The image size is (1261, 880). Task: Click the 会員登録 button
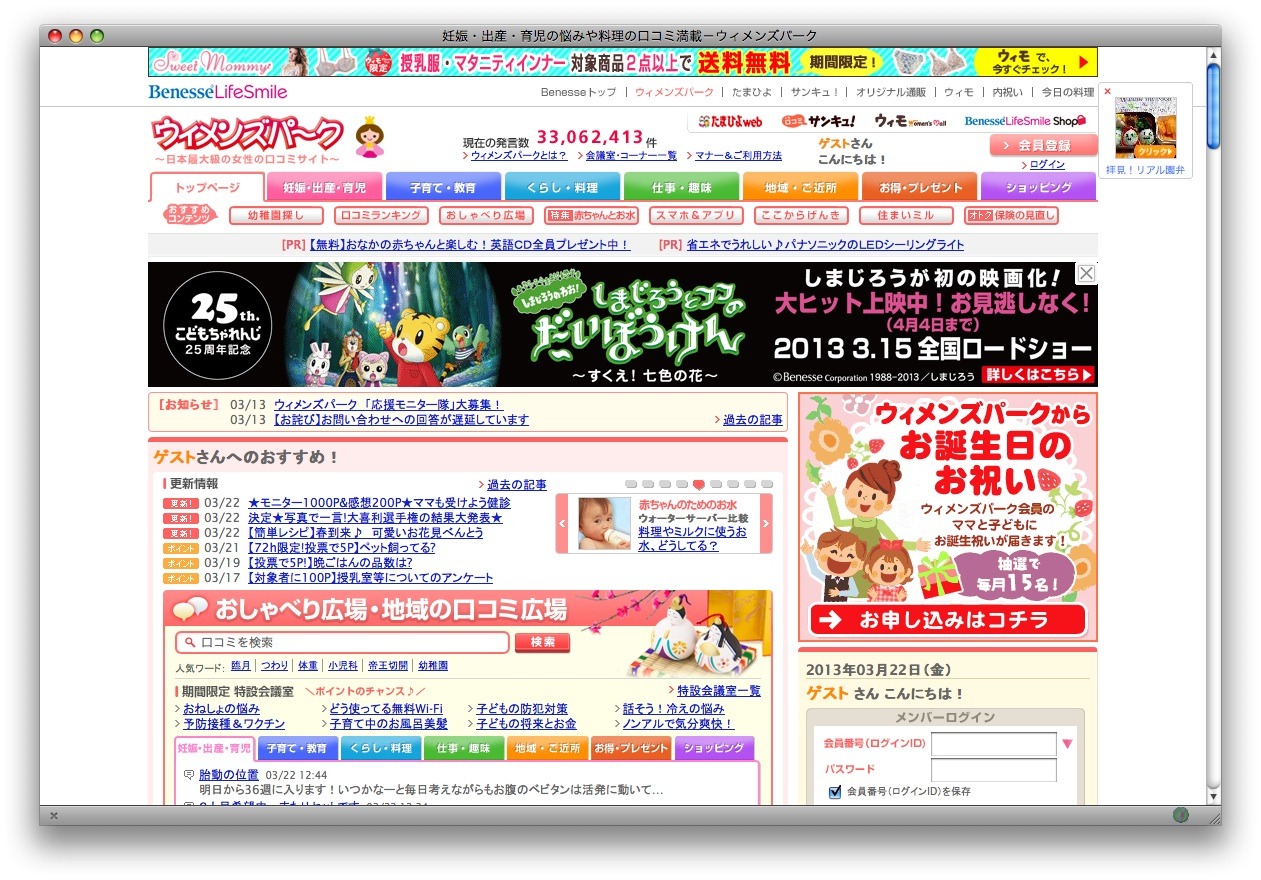point(1043,146)
